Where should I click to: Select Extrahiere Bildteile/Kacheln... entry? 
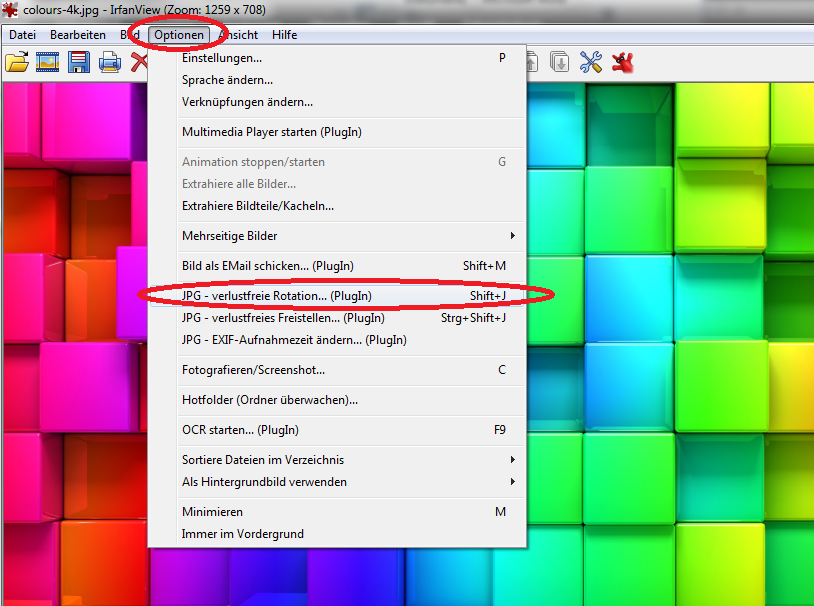point(337,206)
